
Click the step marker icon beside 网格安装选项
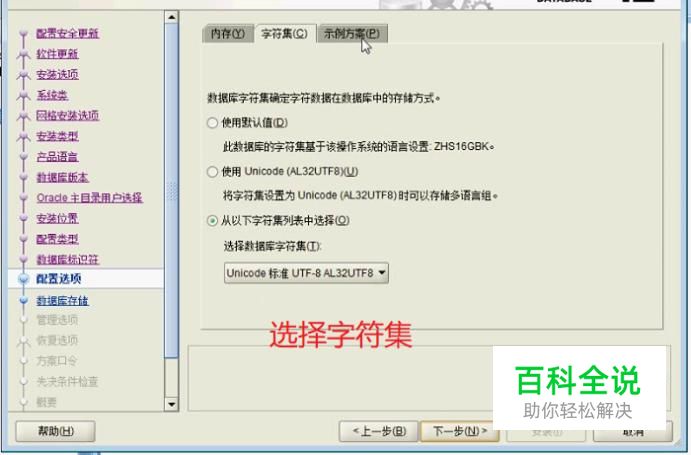23,116
